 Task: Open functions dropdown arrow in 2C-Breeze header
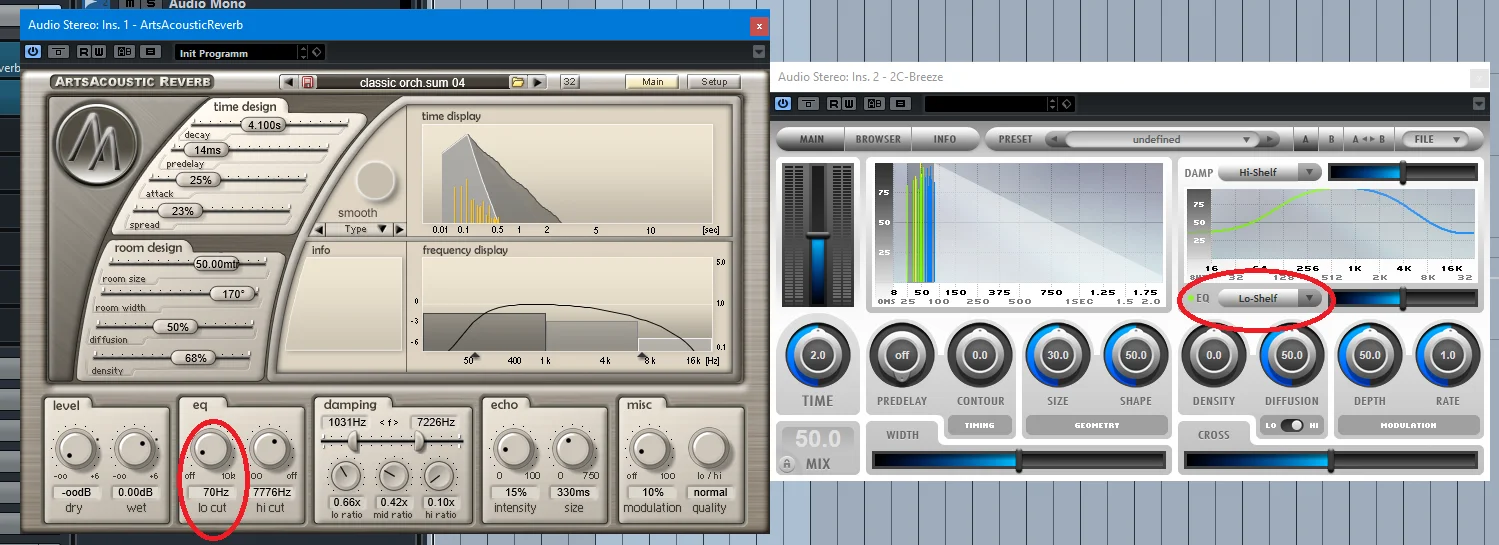pos(1479,103)
